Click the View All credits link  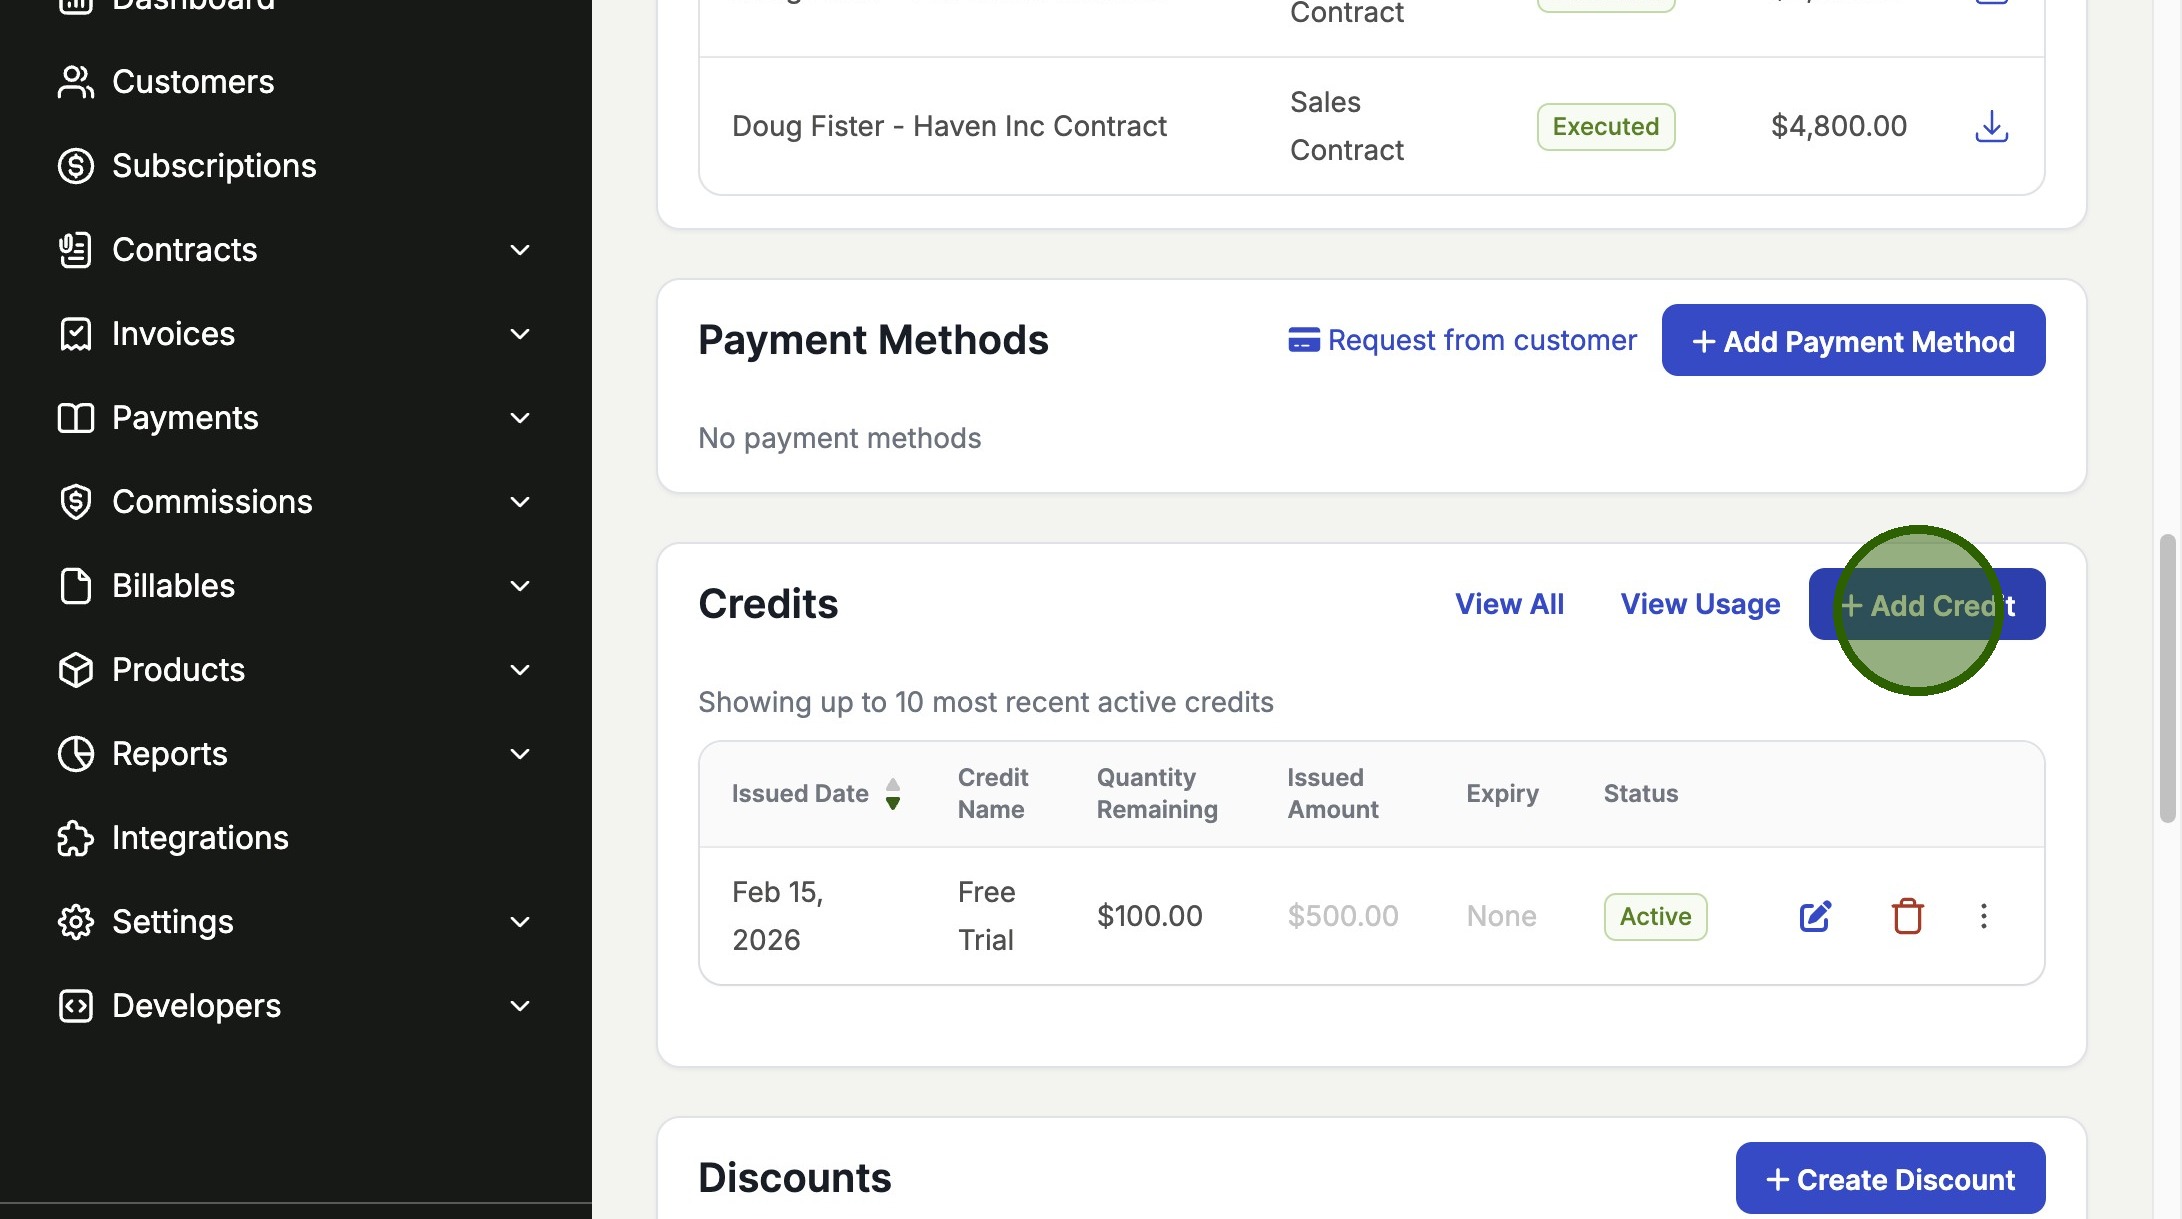coord(1509,604)
